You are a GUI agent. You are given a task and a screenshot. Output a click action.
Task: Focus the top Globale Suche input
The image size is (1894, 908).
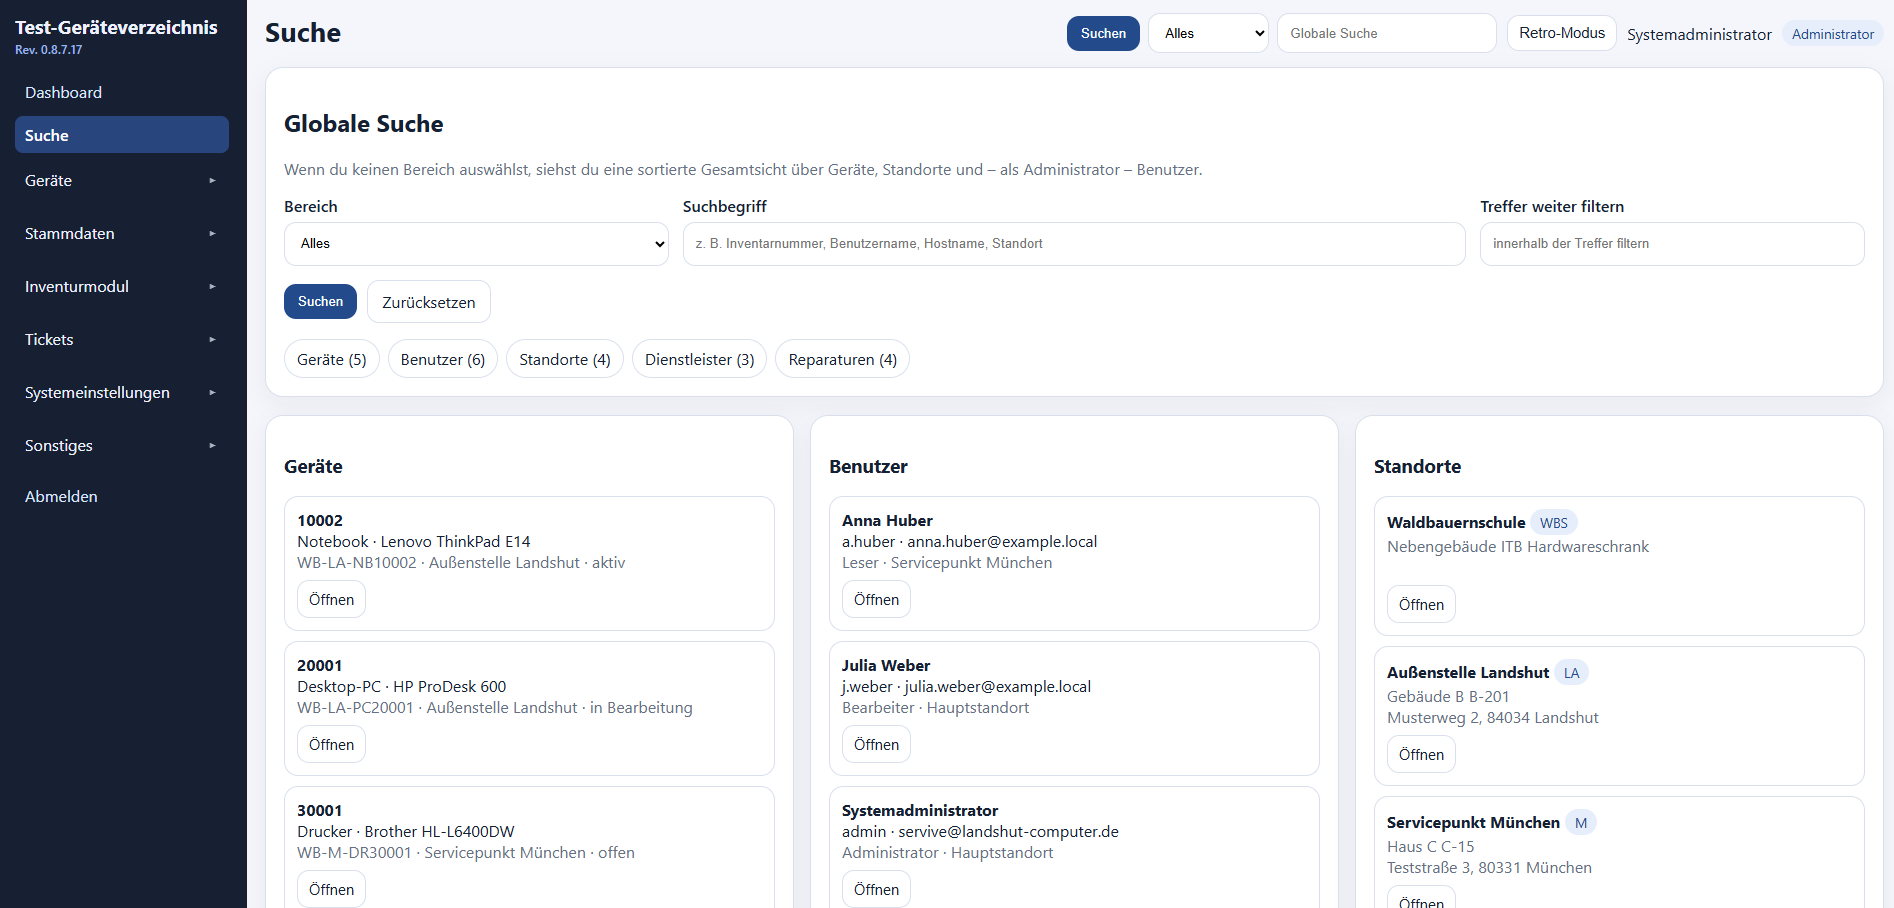1387,33
